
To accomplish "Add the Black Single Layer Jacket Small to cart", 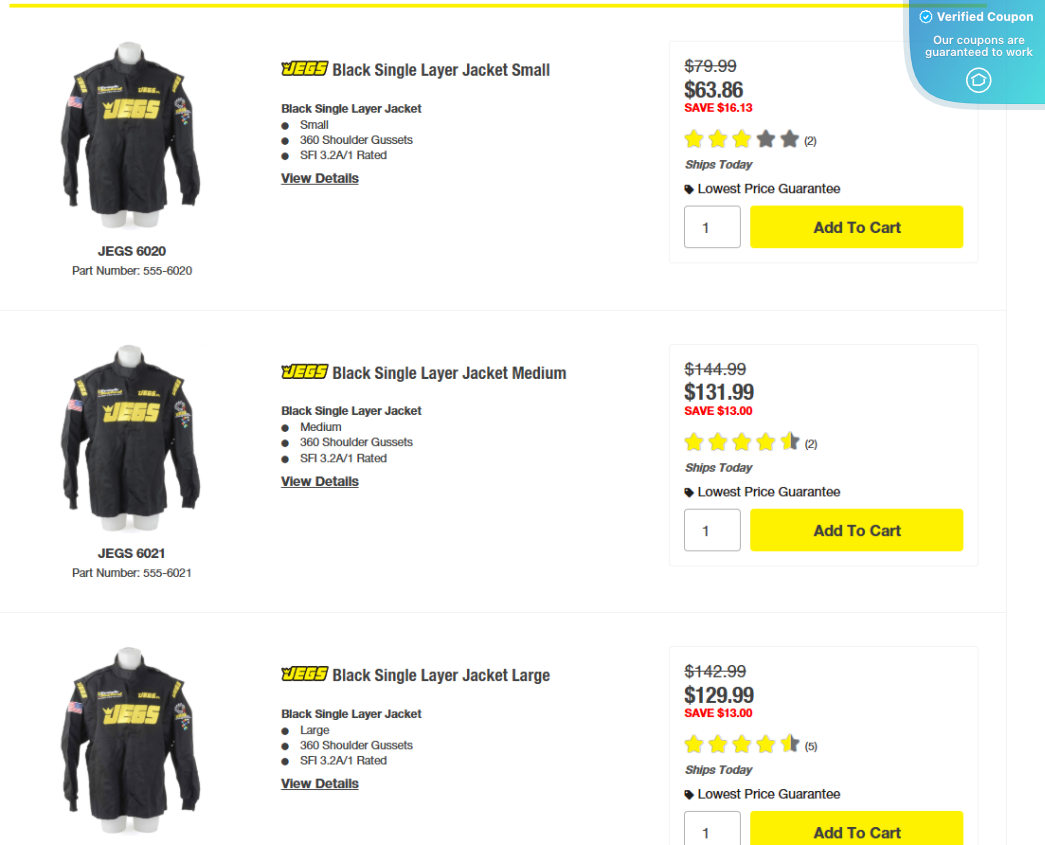I will pos(856,227).
